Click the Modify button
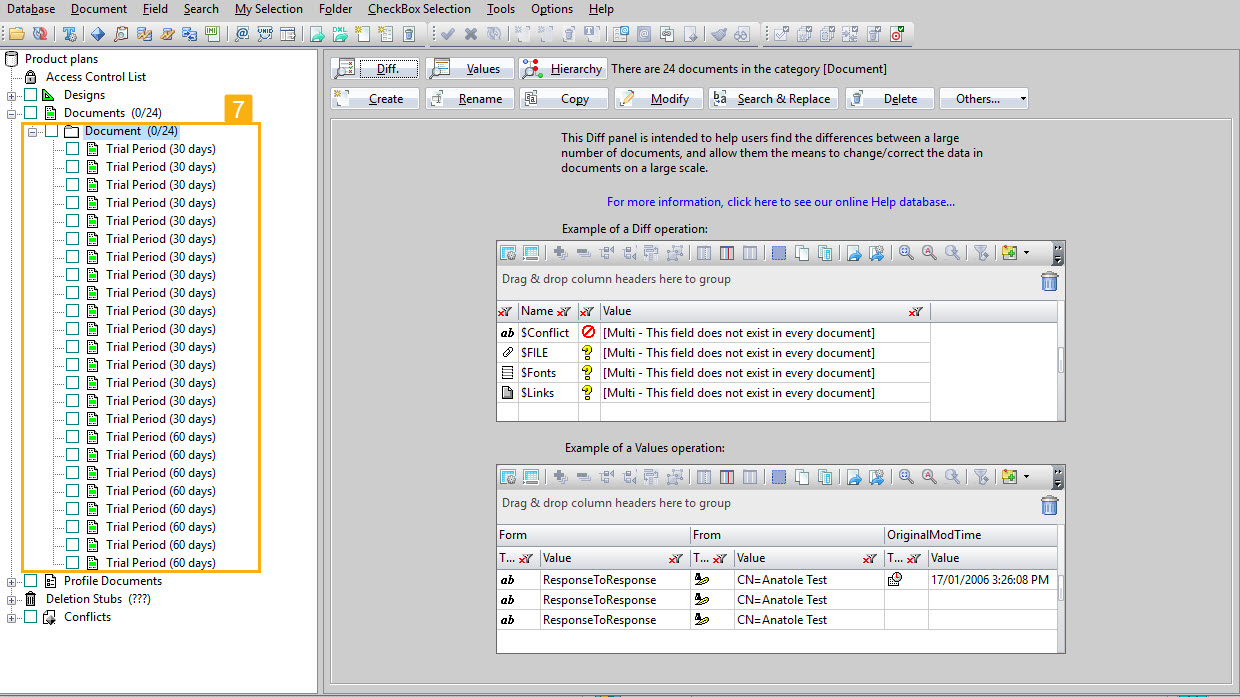The height and width of the screenshot is (697, 1240). pos(658,99)
